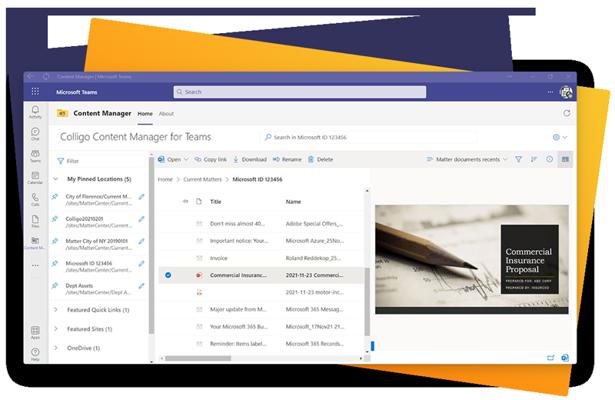Open Calls in the Teams sidebar
The width and height of the screenshot is (615, 400).
(35, 201)
